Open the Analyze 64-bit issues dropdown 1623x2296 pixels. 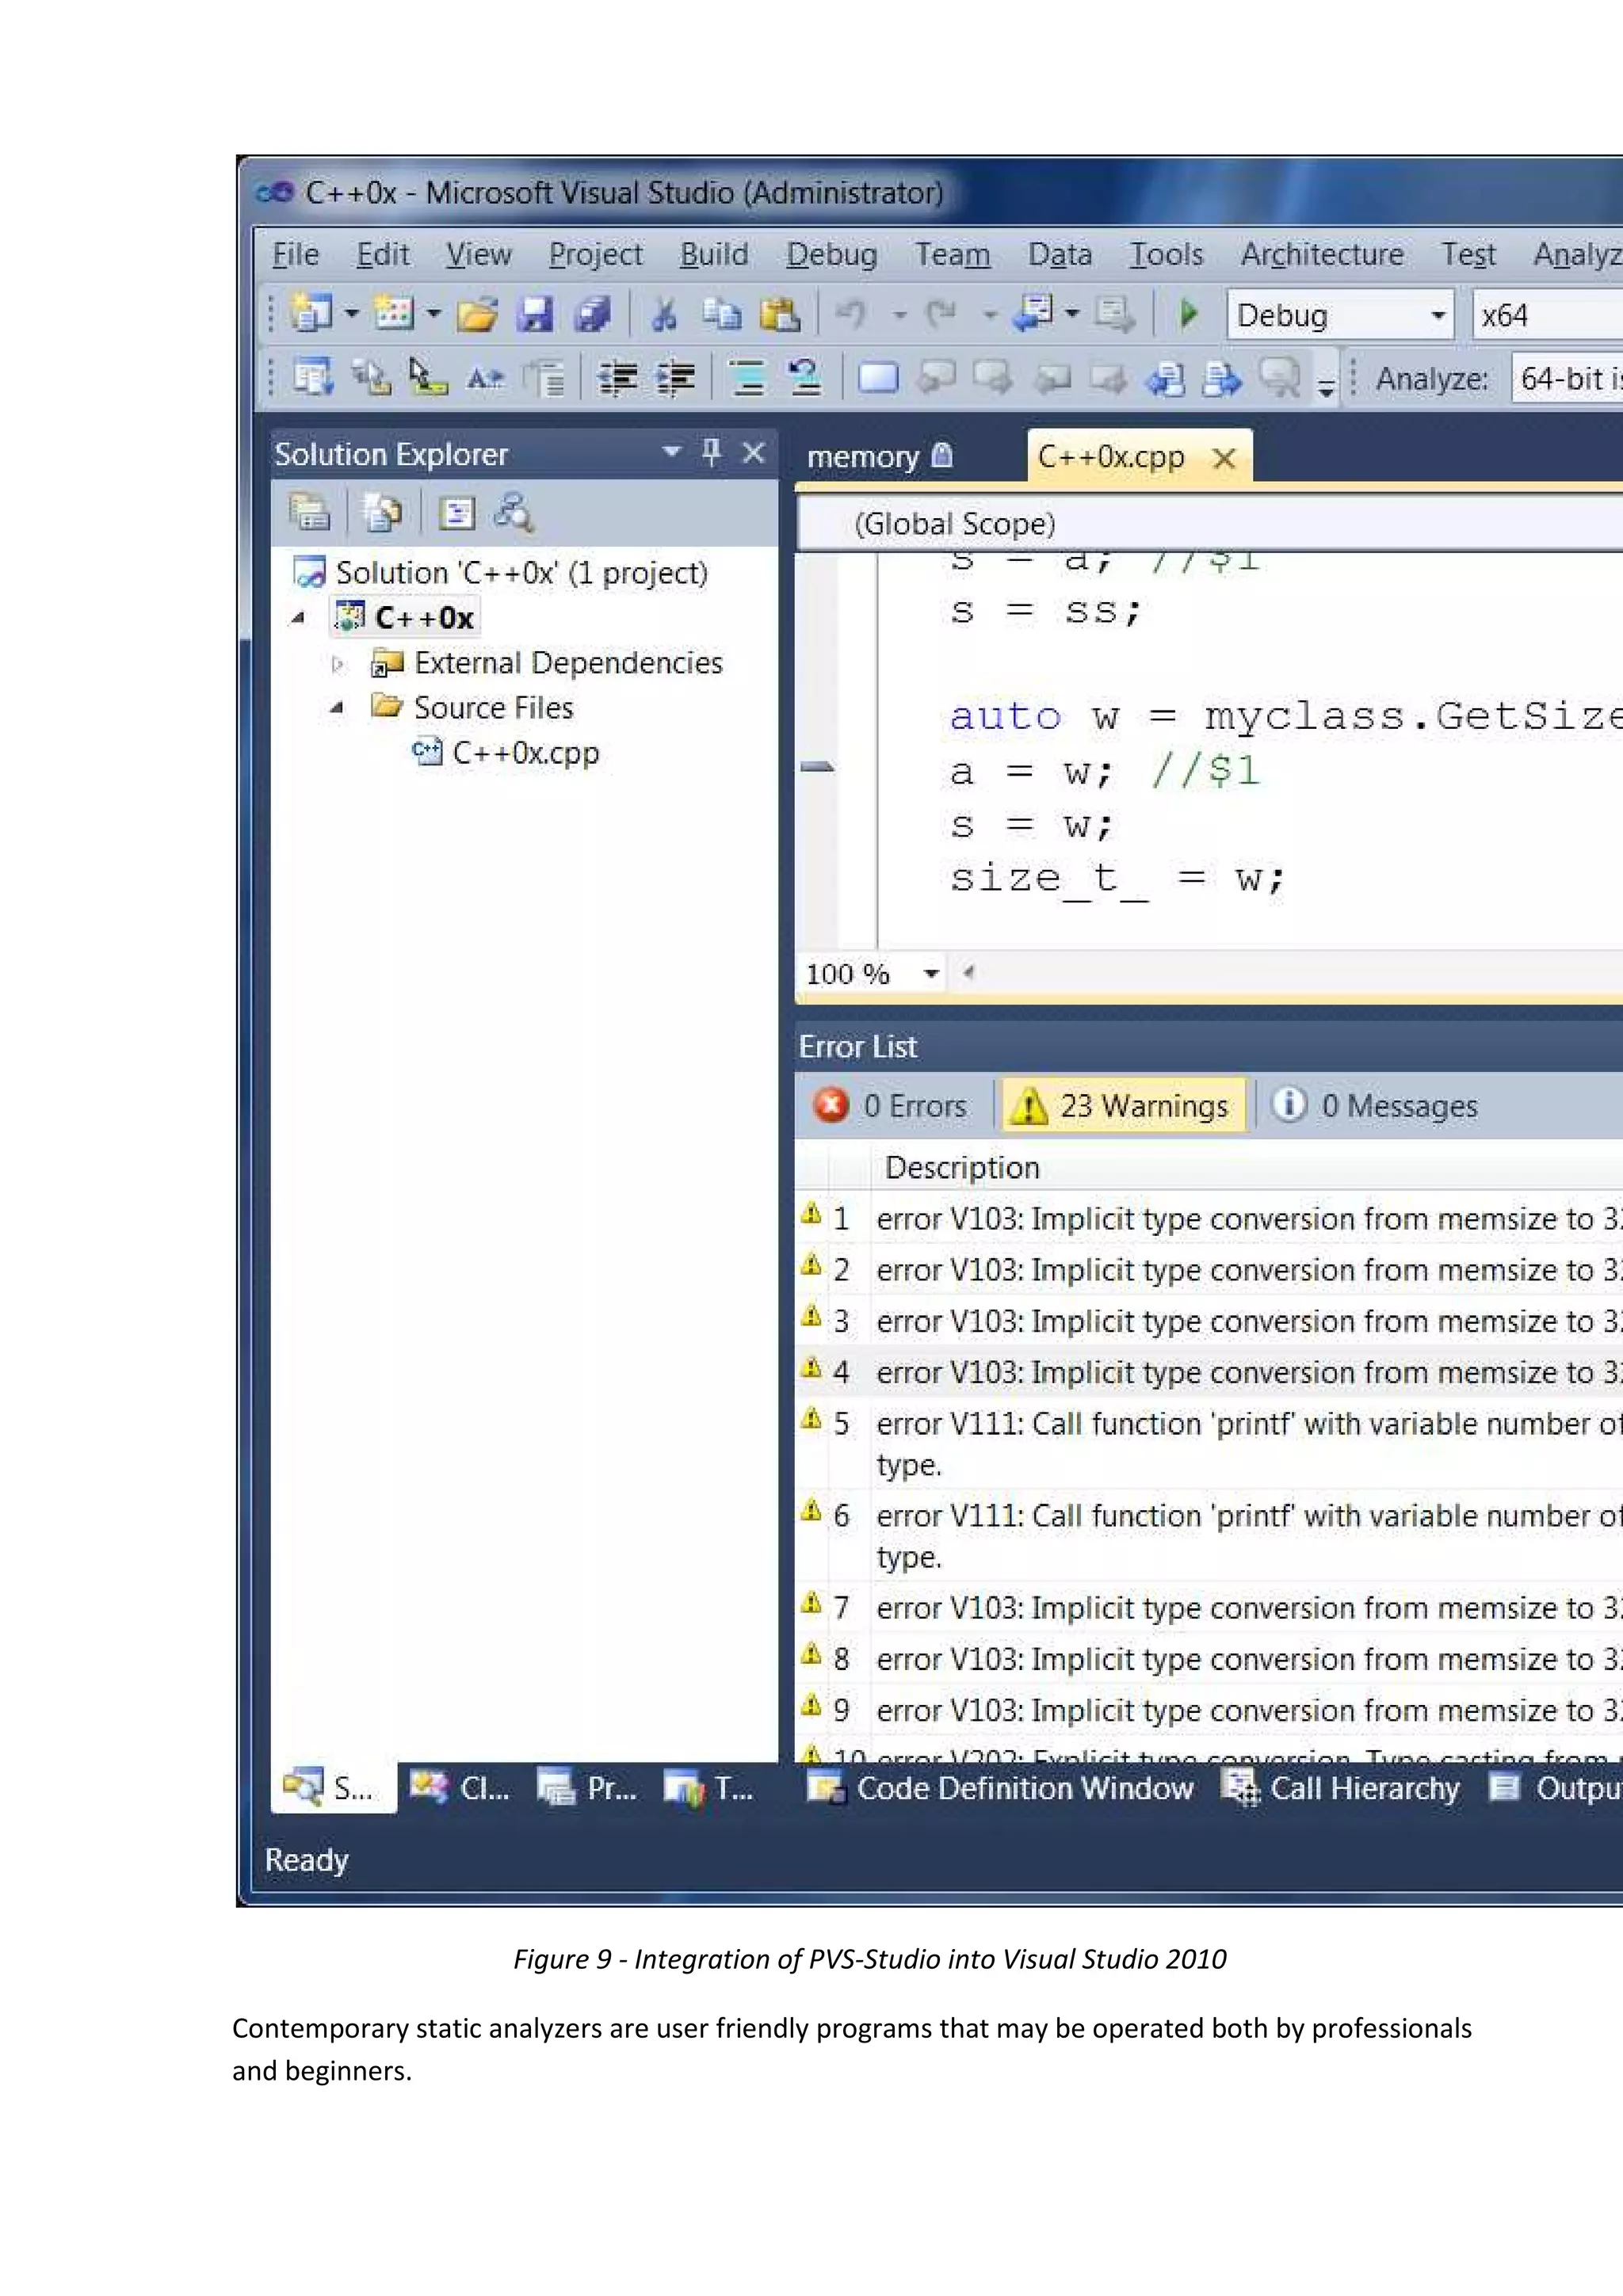click(x=1567, y=378)
